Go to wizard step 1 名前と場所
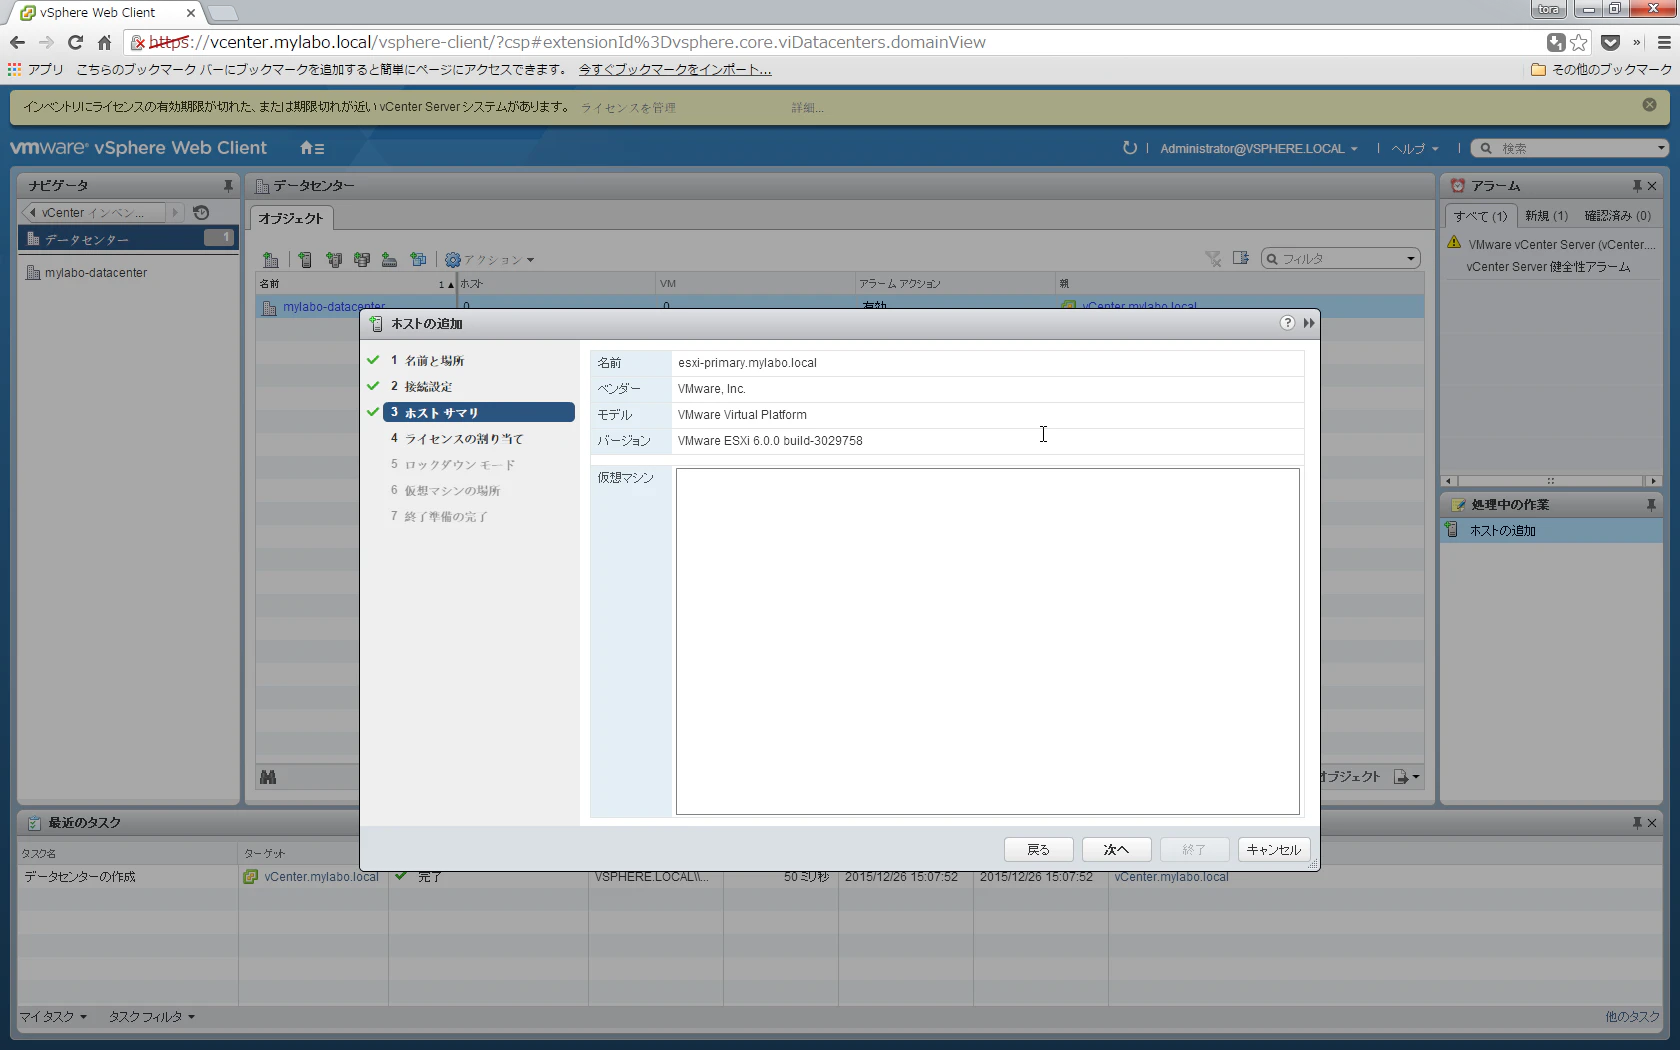The image size is (1680, 1050). tap(435, 361)
